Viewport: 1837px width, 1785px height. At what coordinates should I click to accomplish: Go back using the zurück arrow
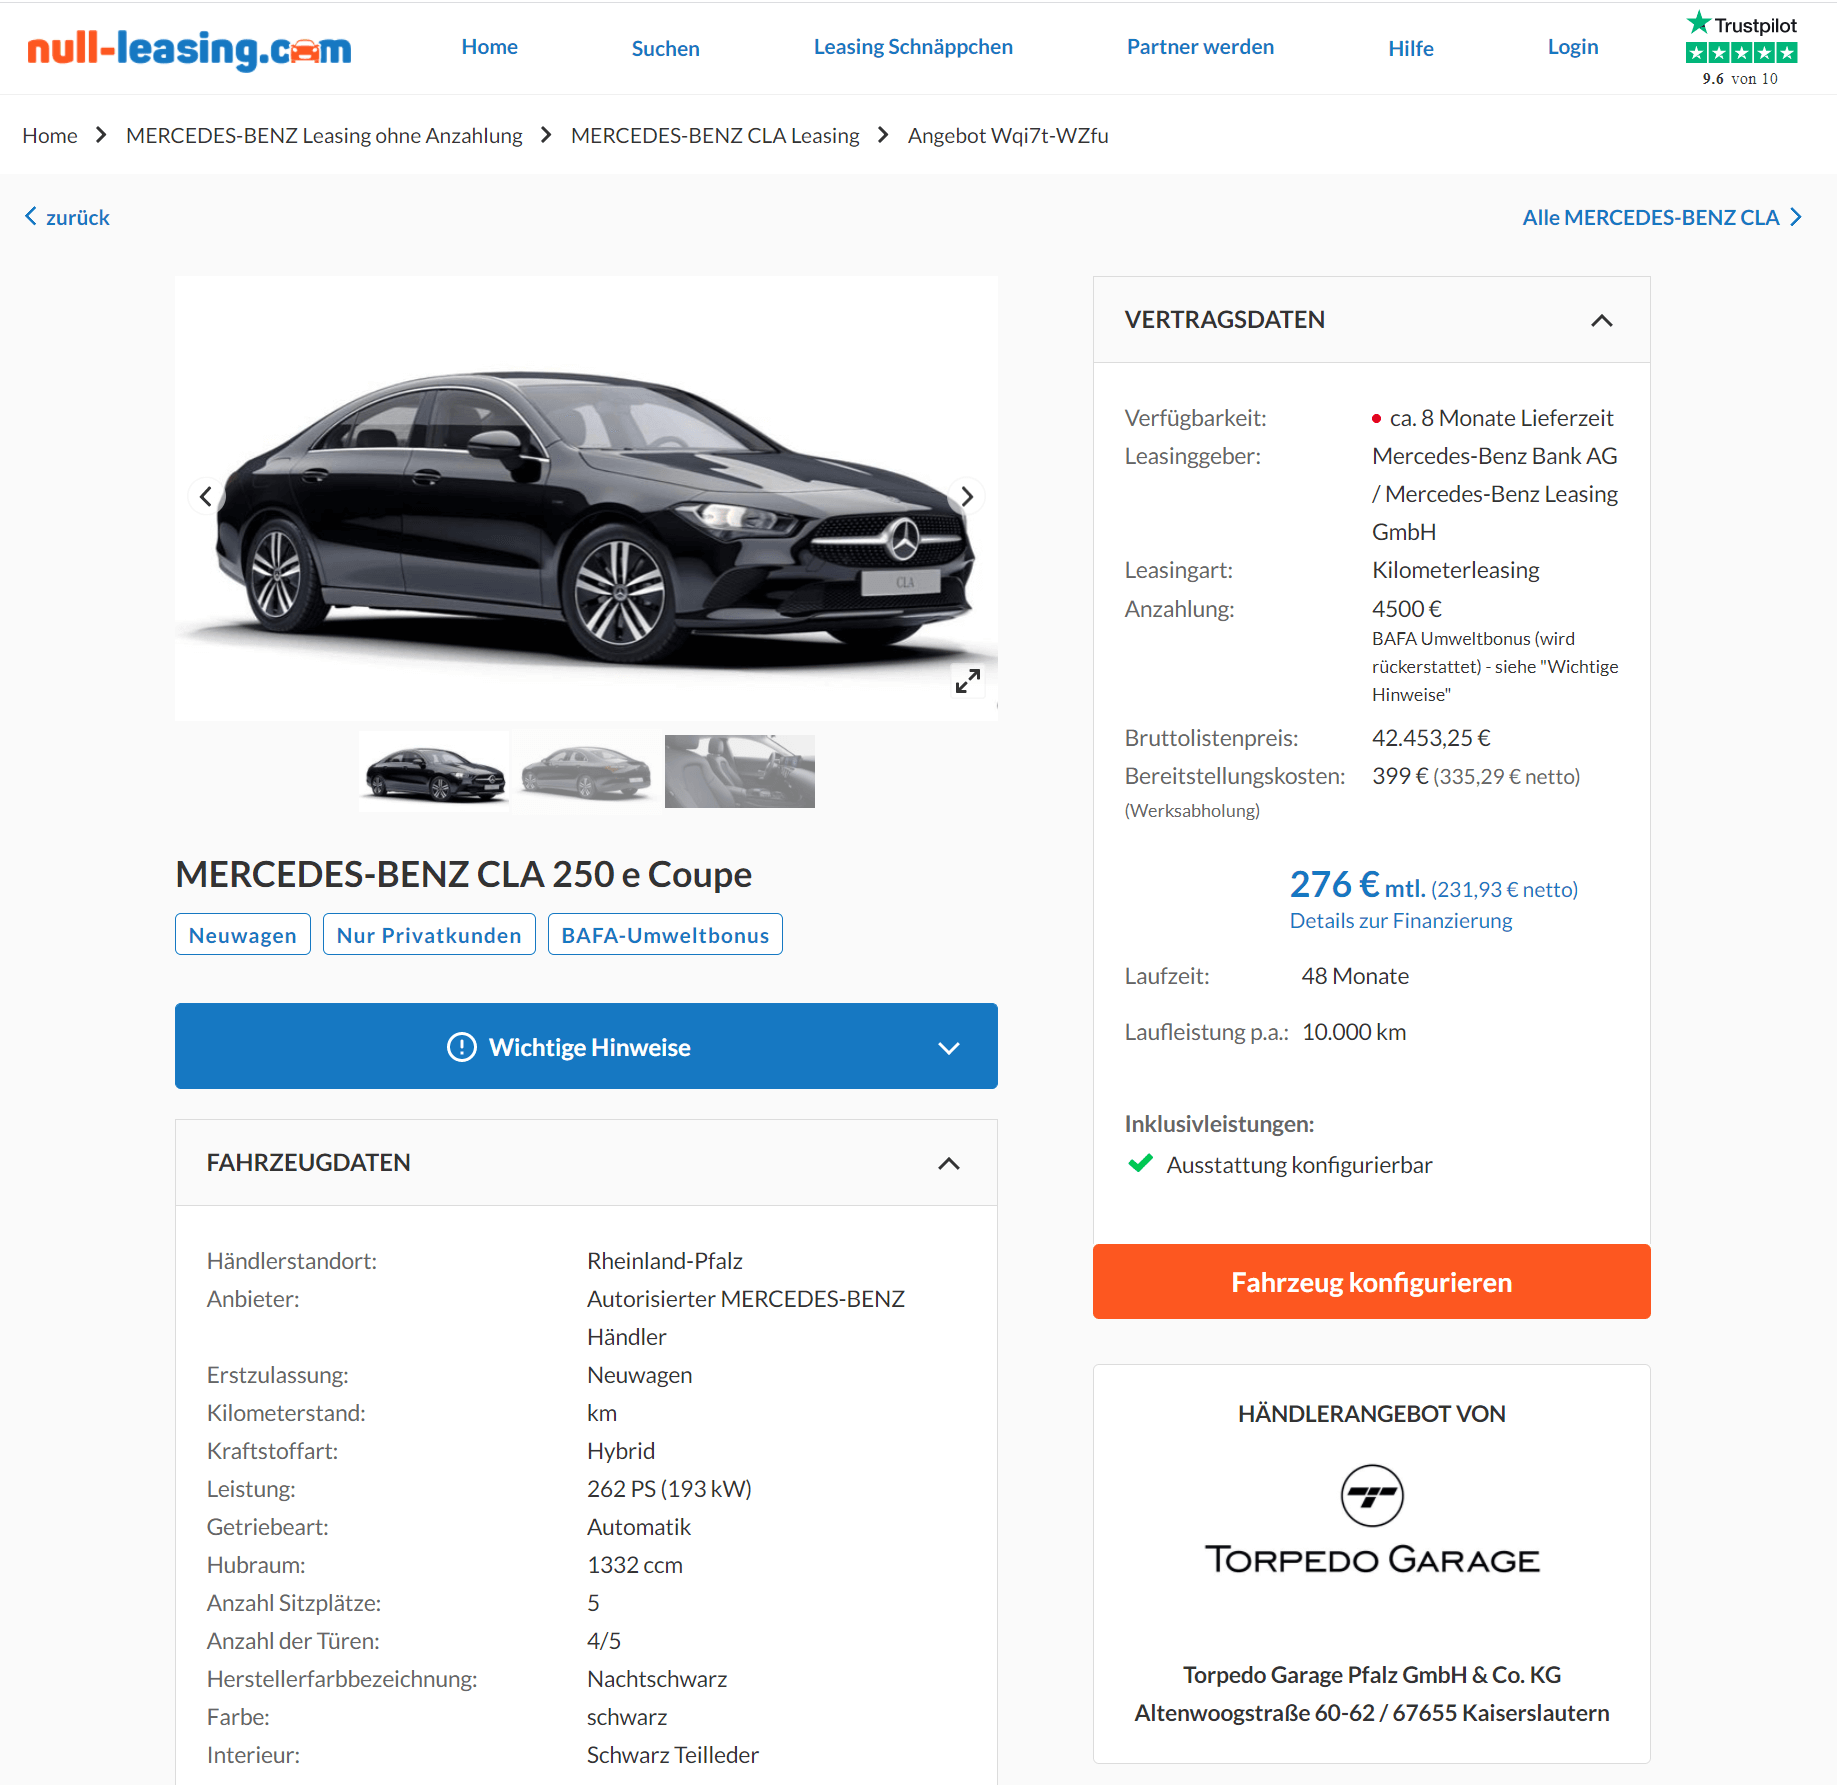(67, 217)
